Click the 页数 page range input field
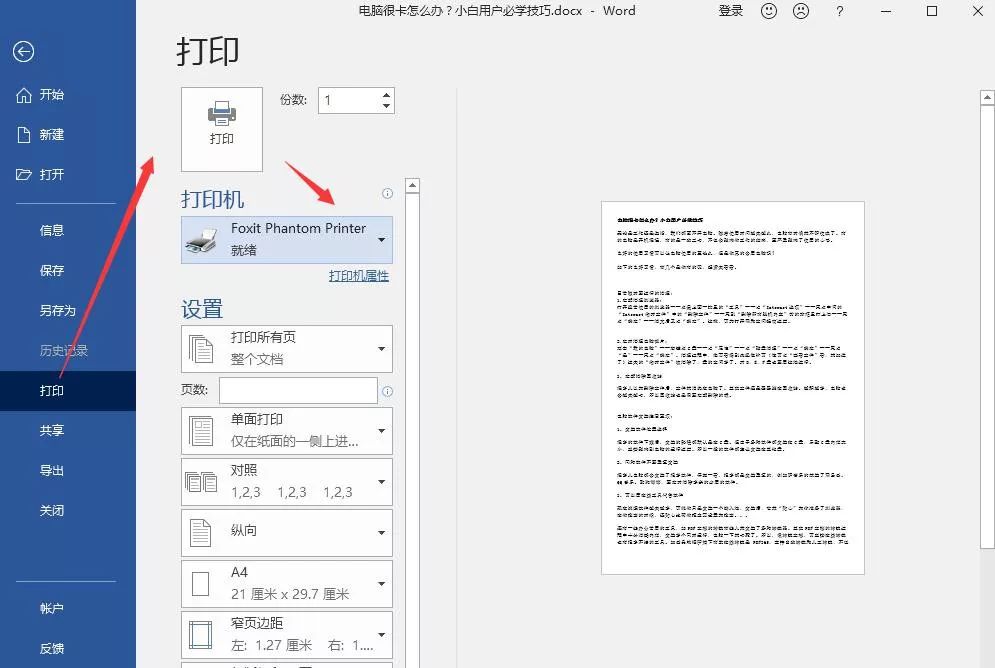This screenshot has height=668, width=995. tap(297, 390)
